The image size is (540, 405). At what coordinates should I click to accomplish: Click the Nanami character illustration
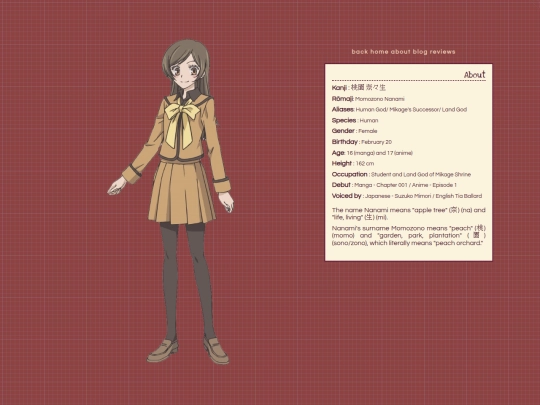[172, 201]
